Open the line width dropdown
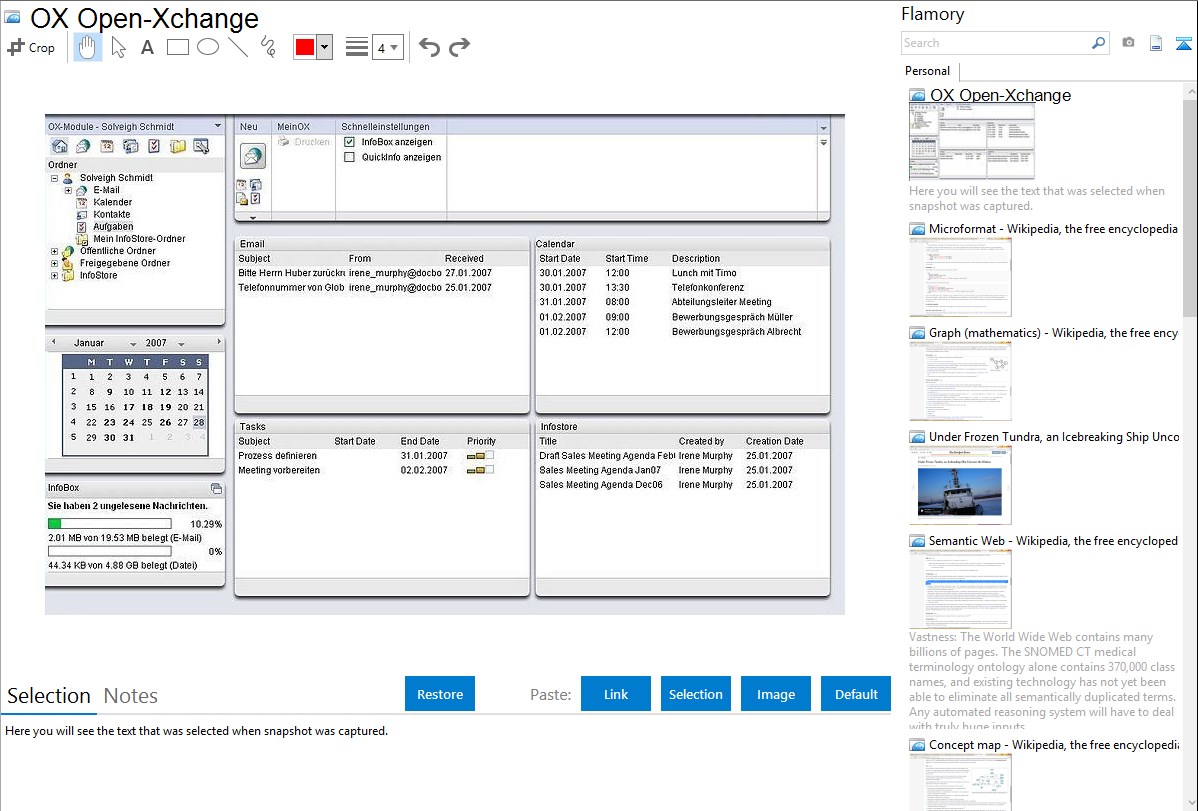Image resolution: width=1198 pixels, height=811 pixels. (387, 47)
